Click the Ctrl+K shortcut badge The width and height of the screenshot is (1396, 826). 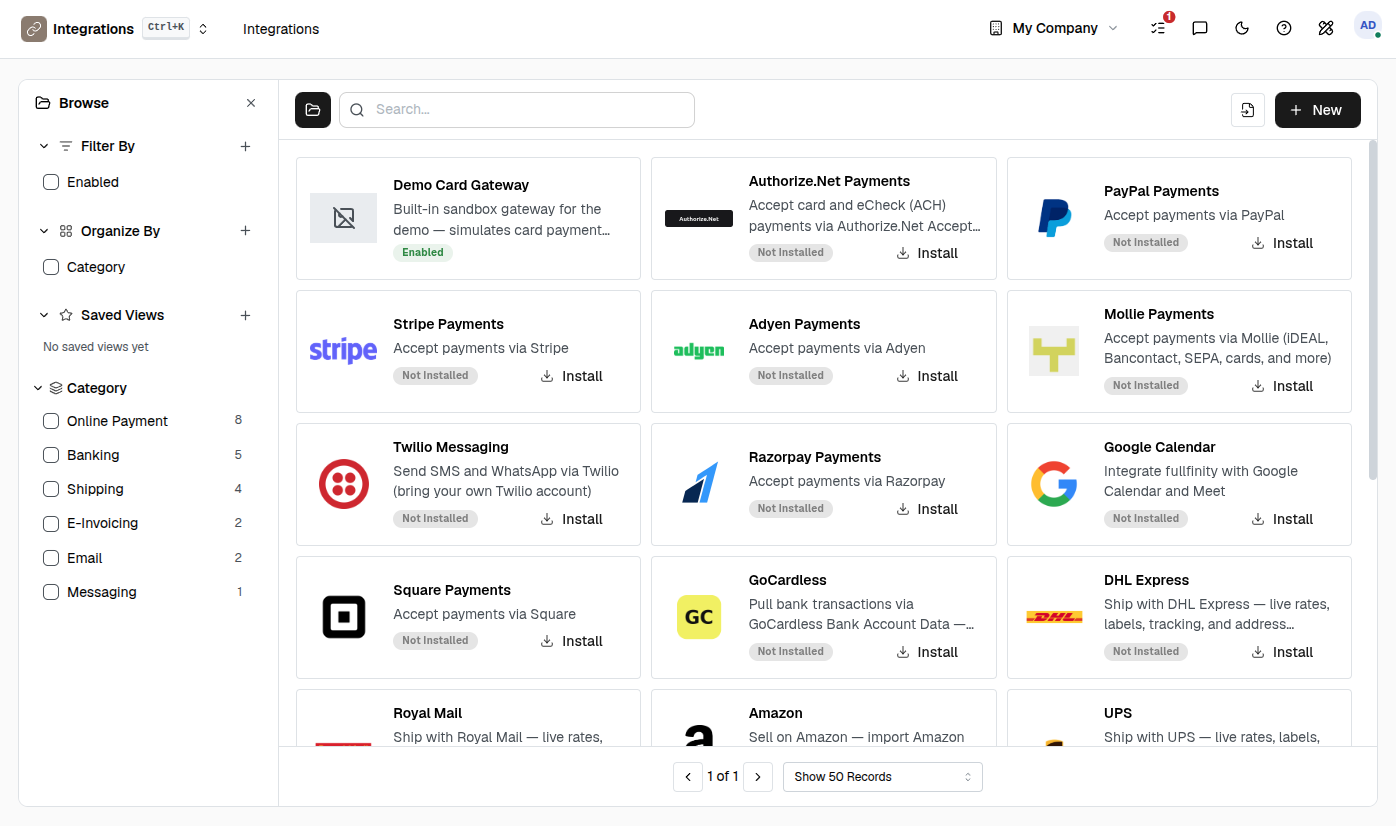tap(166, 27)
